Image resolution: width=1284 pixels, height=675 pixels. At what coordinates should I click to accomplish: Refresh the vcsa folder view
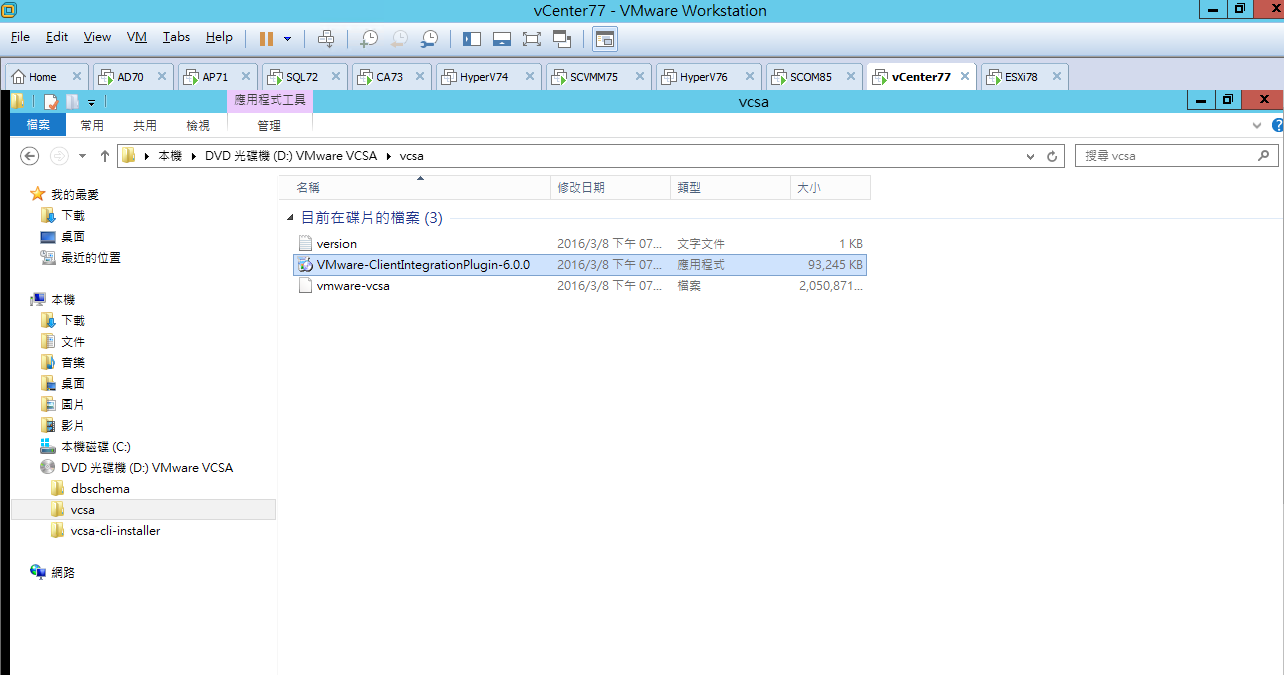pos(1052,157)
